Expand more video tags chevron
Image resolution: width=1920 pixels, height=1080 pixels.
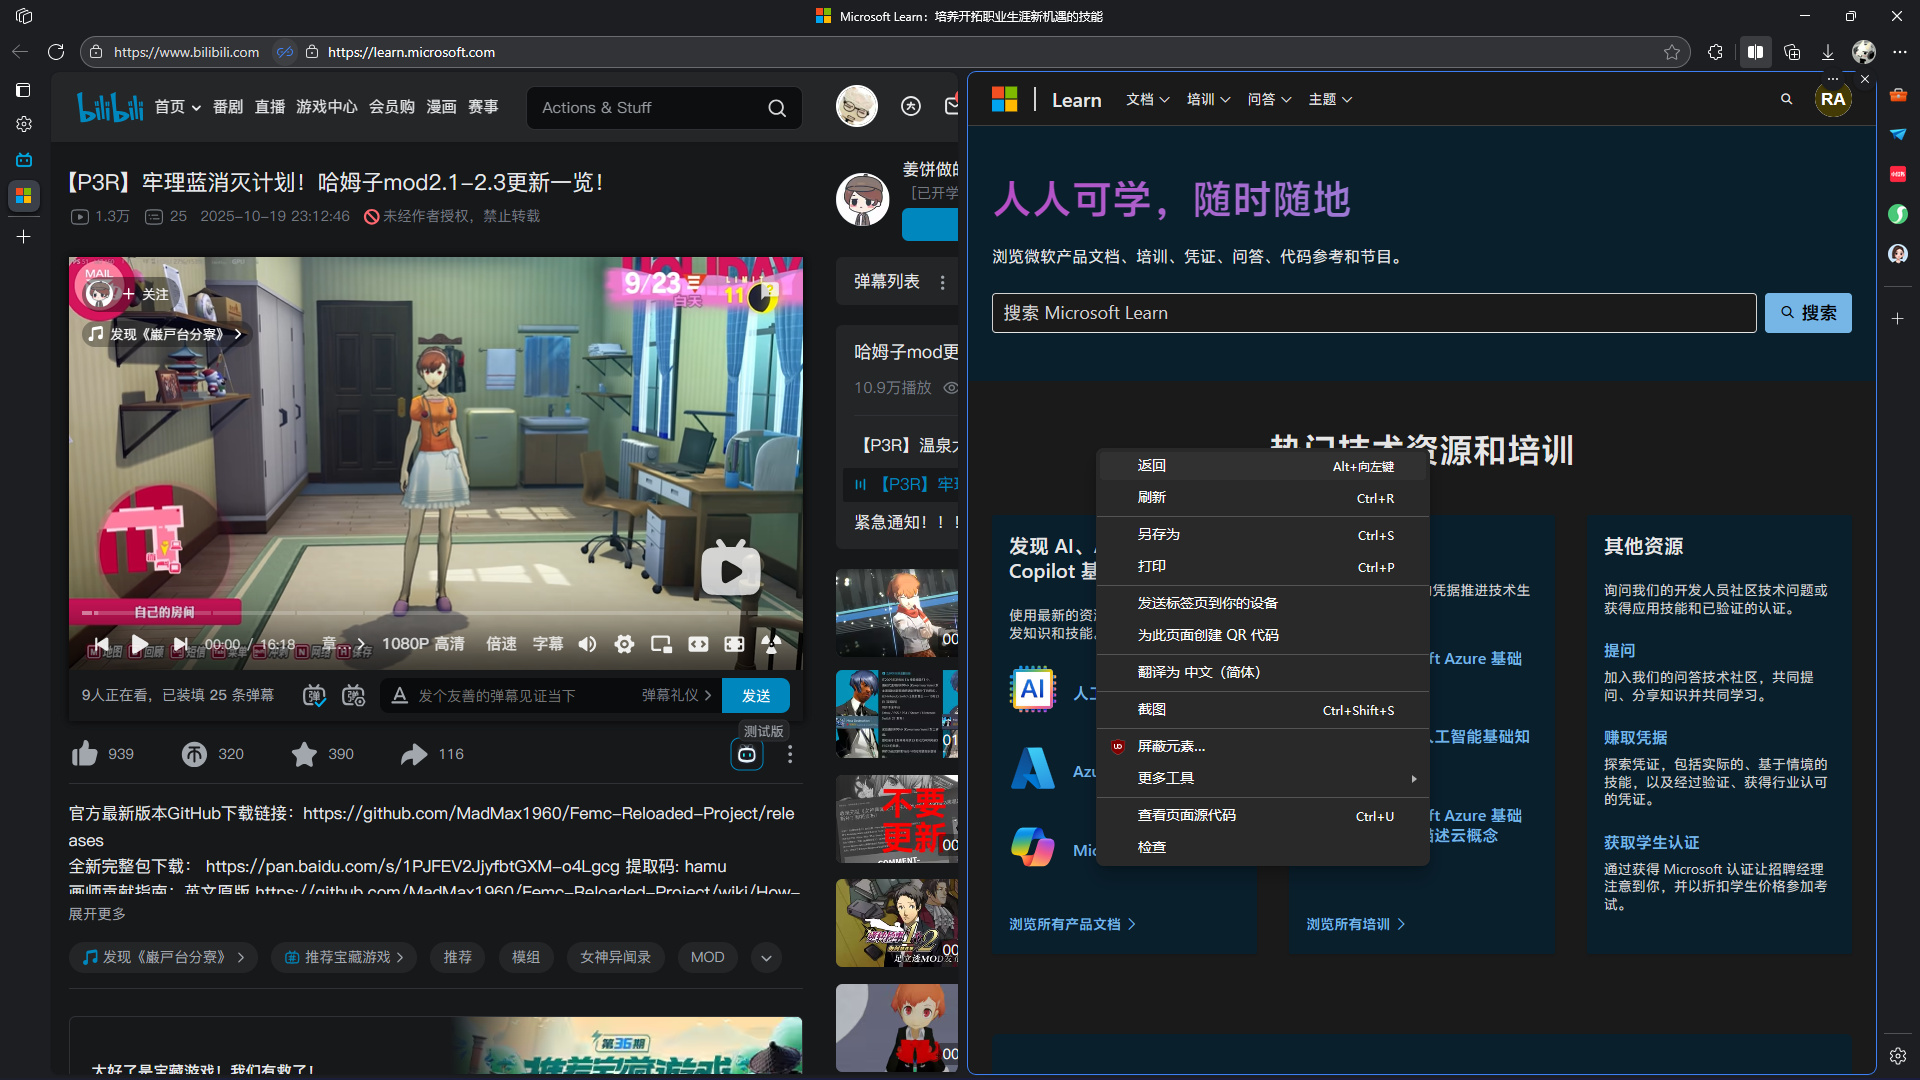pyautogui.click(x=766, y=957)
